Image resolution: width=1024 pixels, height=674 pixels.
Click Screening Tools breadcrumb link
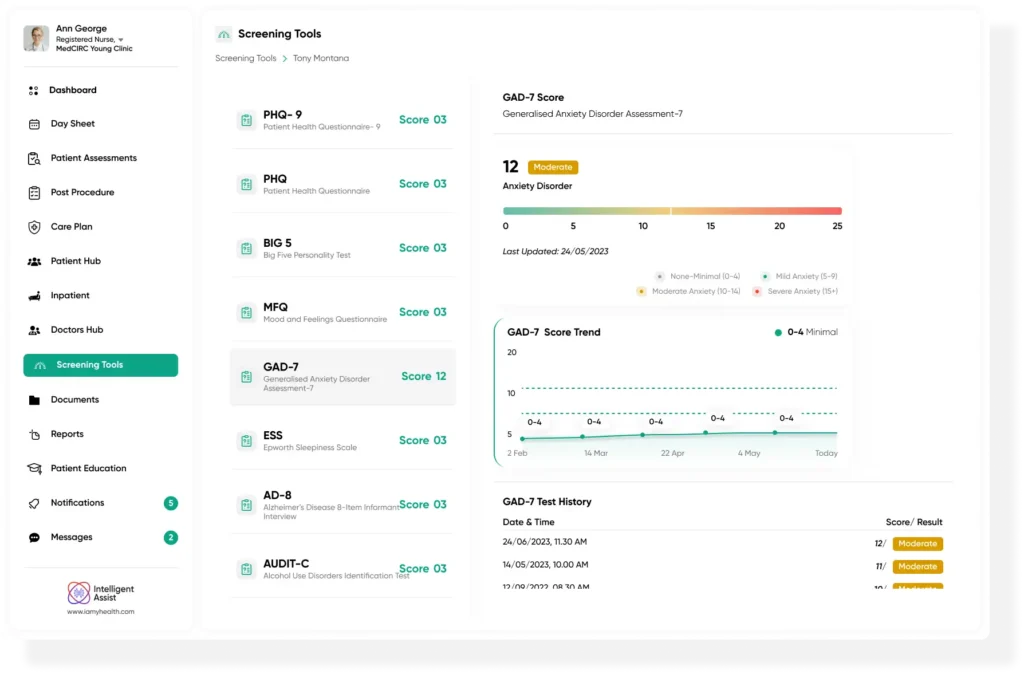click(246, 58)
